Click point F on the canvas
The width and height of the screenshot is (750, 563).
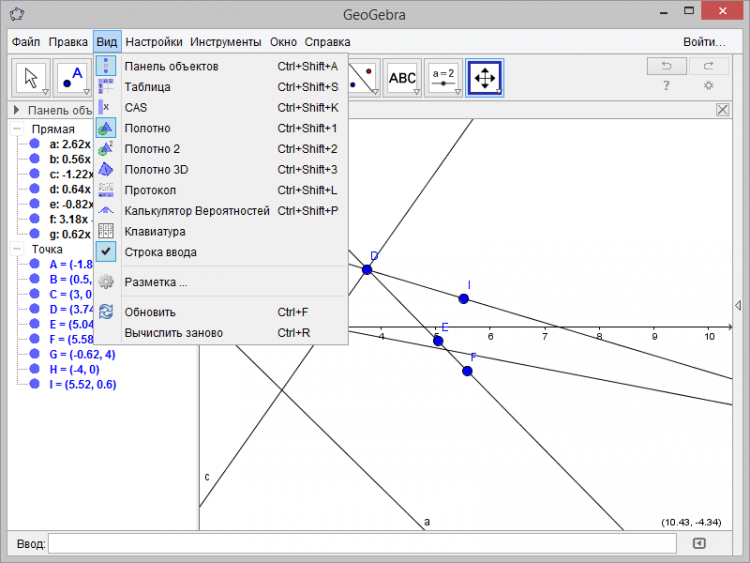tap(467, 371)
